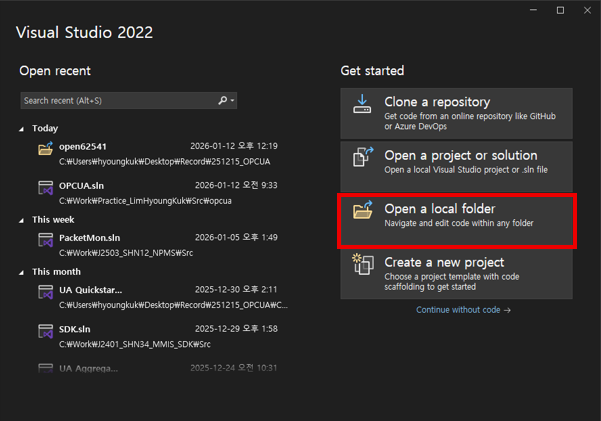Collapse the This week group

(22, 220)
